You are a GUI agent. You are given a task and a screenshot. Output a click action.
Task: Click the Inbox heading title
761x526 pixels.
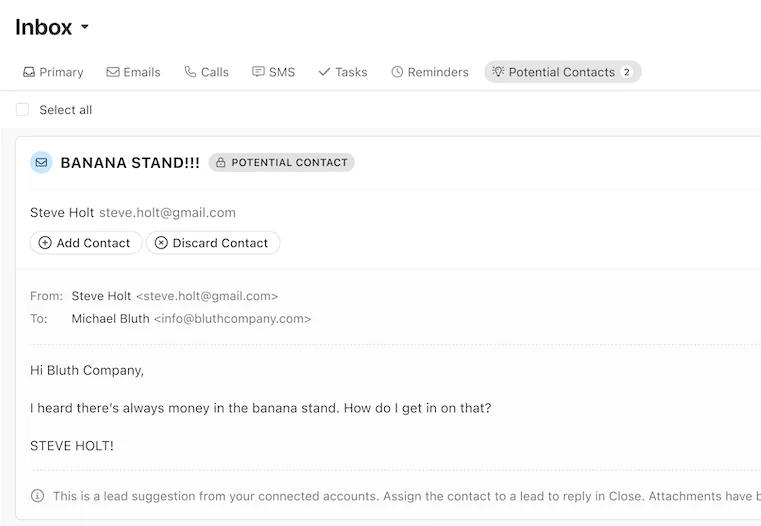(x=44, y=27)
